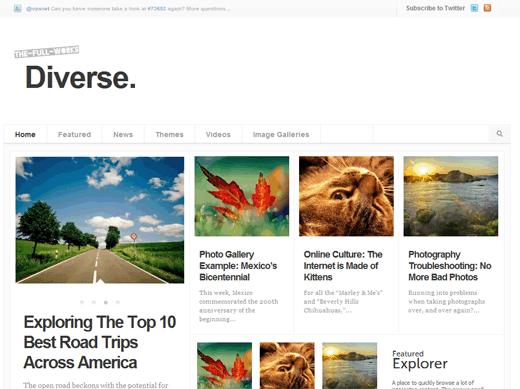Viewport: 520px width, 389px height.
Task: Click the large kitten thumbnail
Action: [346, 196]
